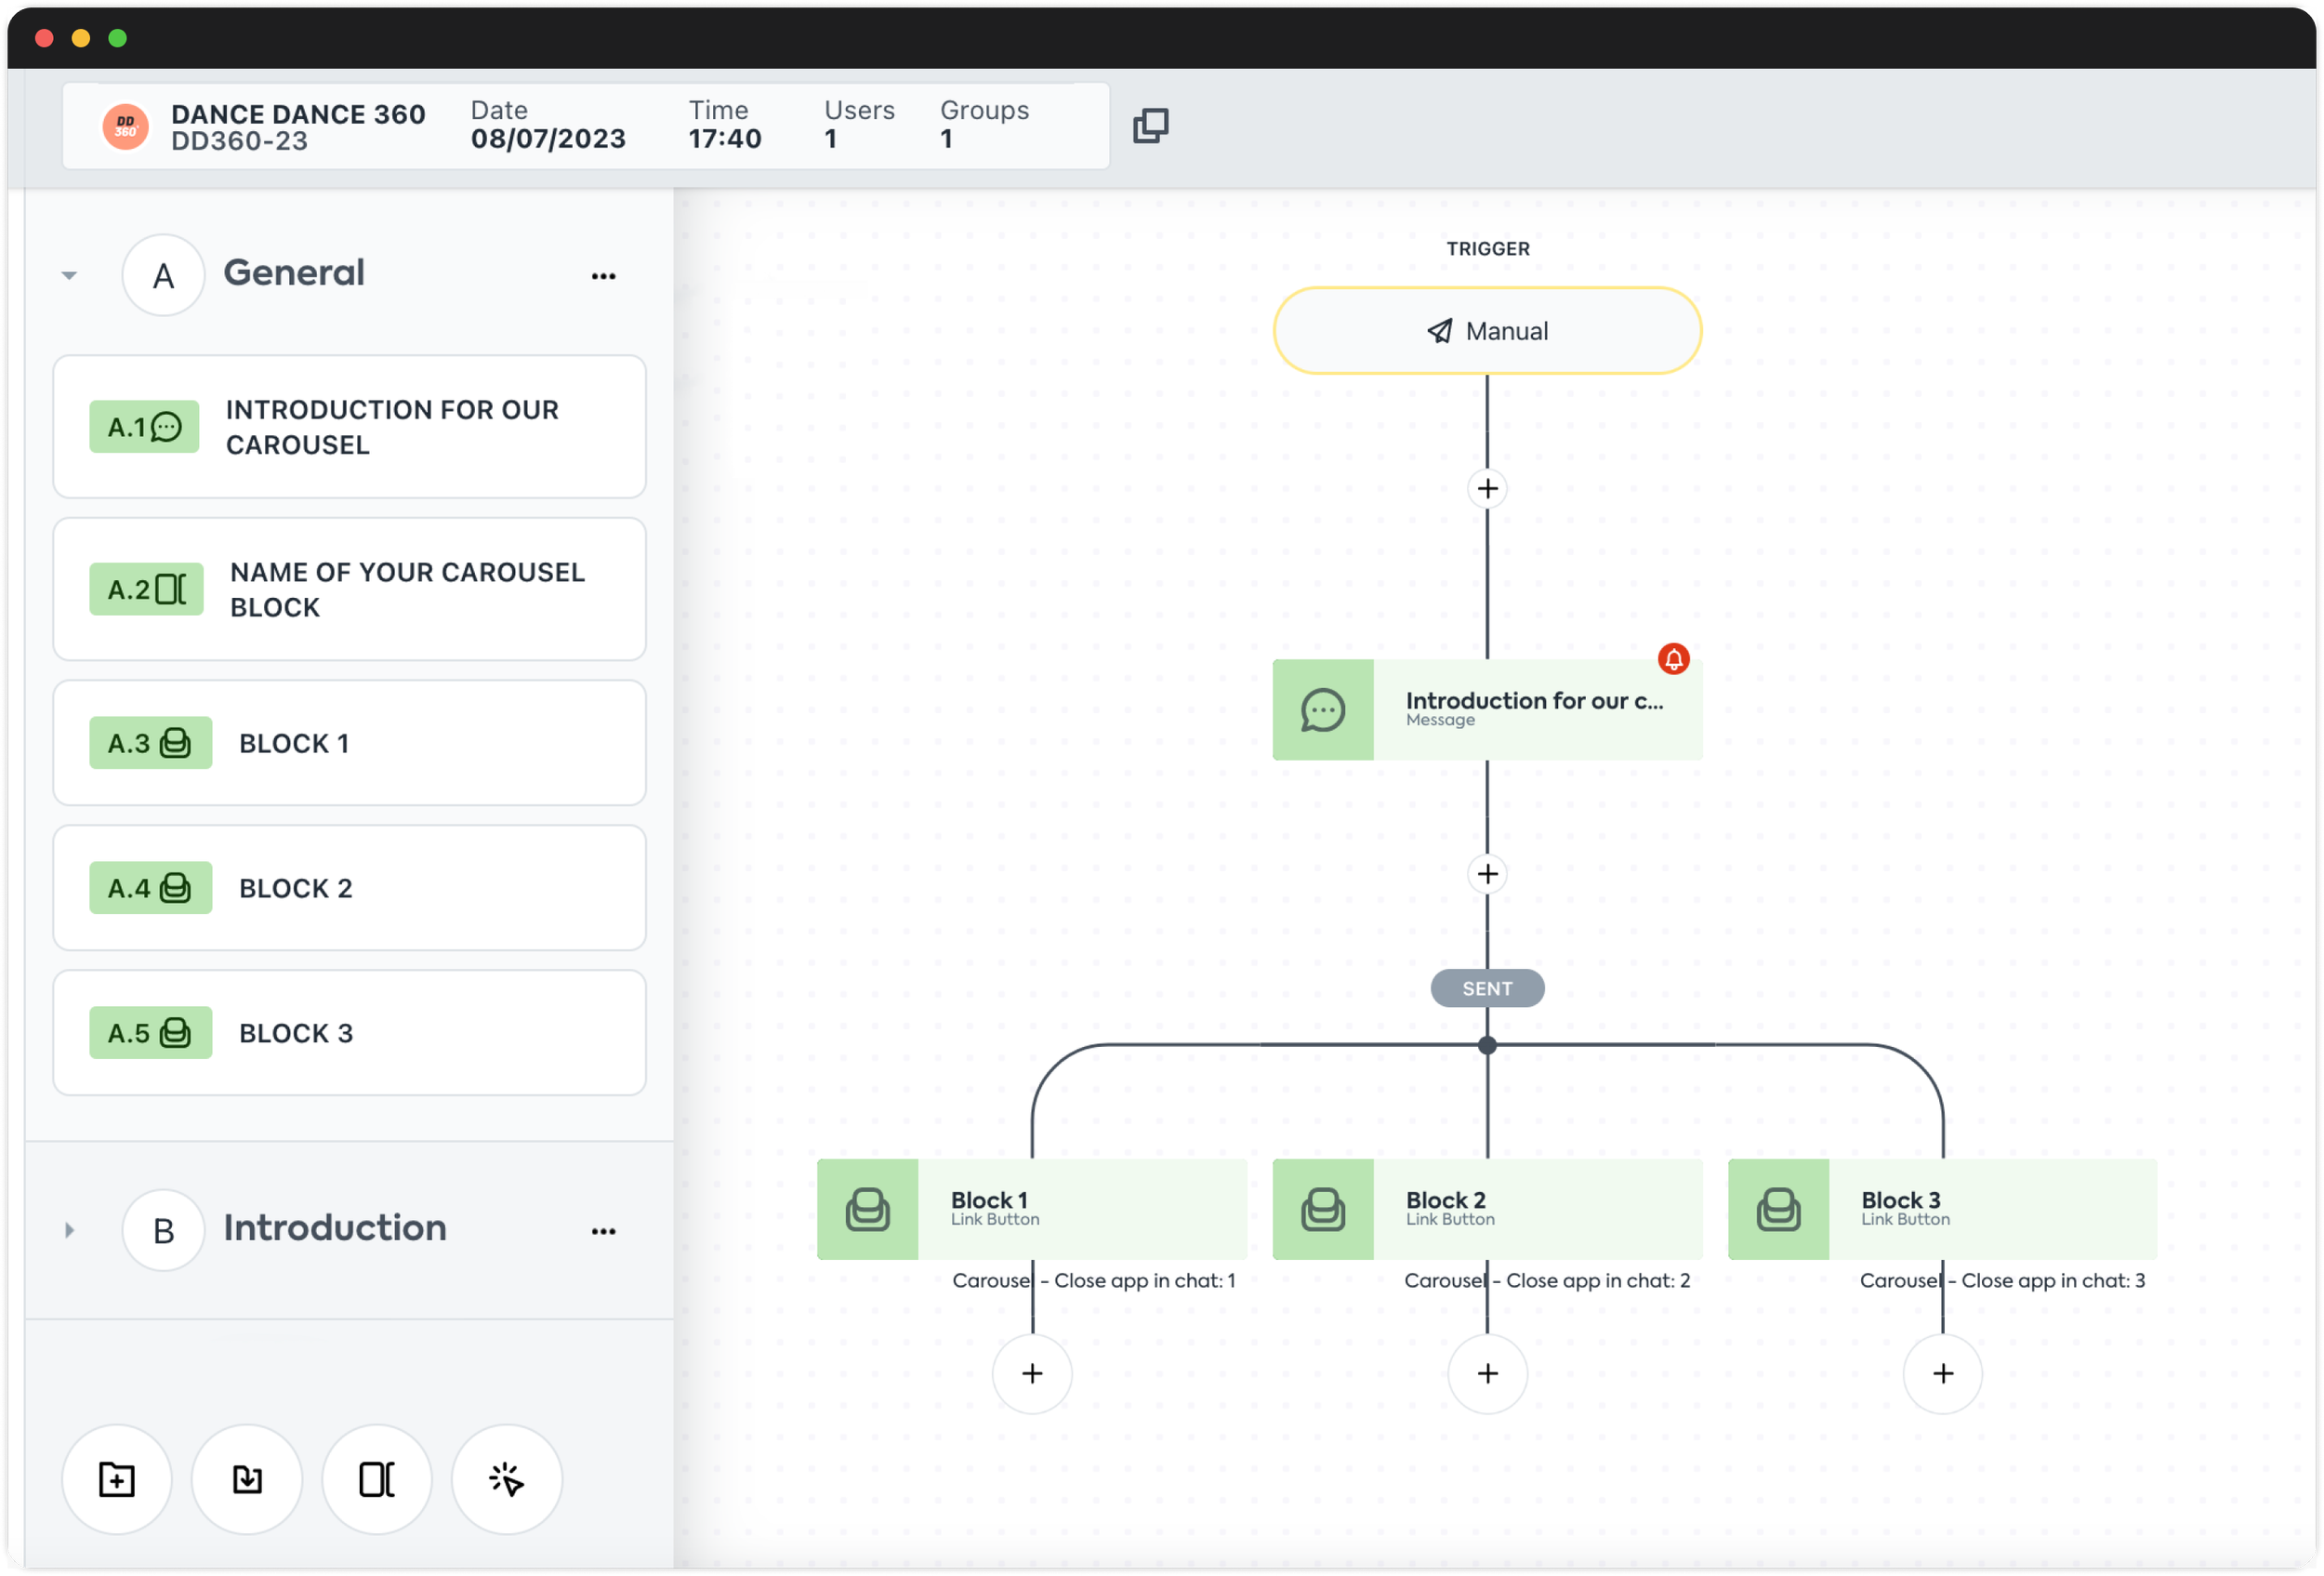Click the paper plane icon in Manual trigger
The width and height of the screenshot is (2324, 1576).
(x=1440, y=331)
